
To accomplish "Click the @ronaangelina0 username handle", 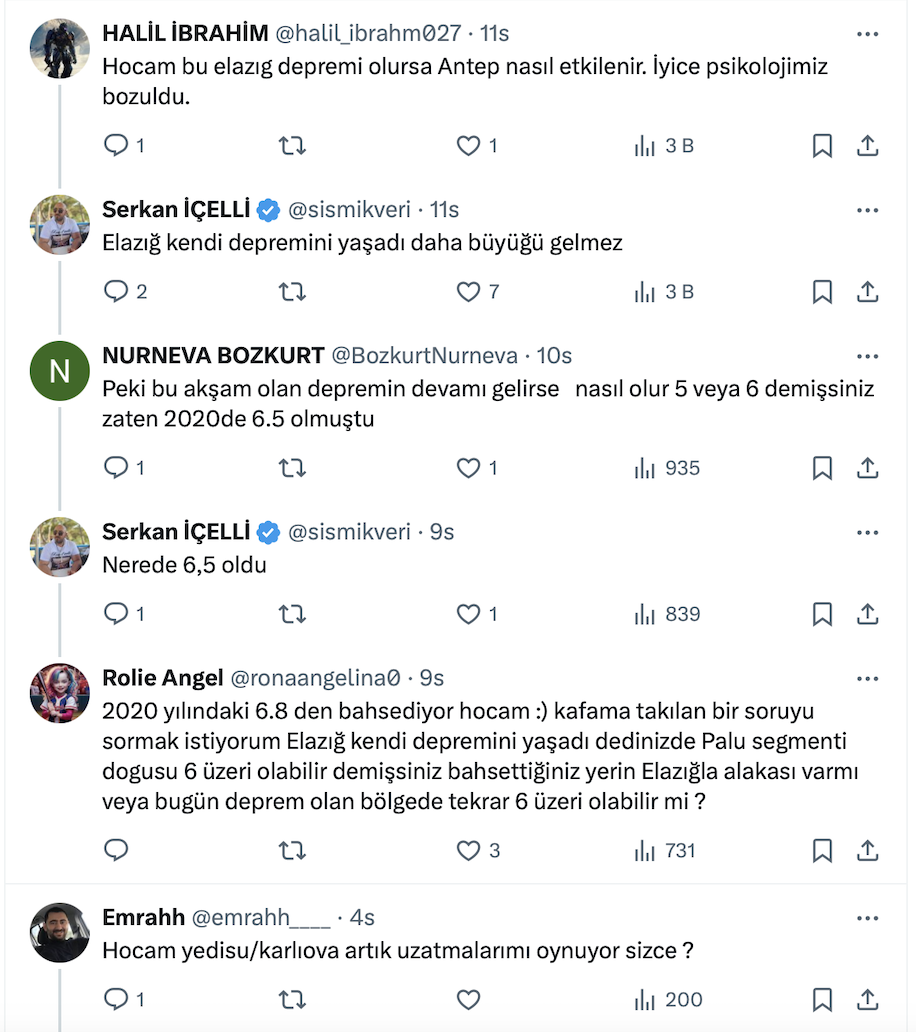I will coord(316,678).
